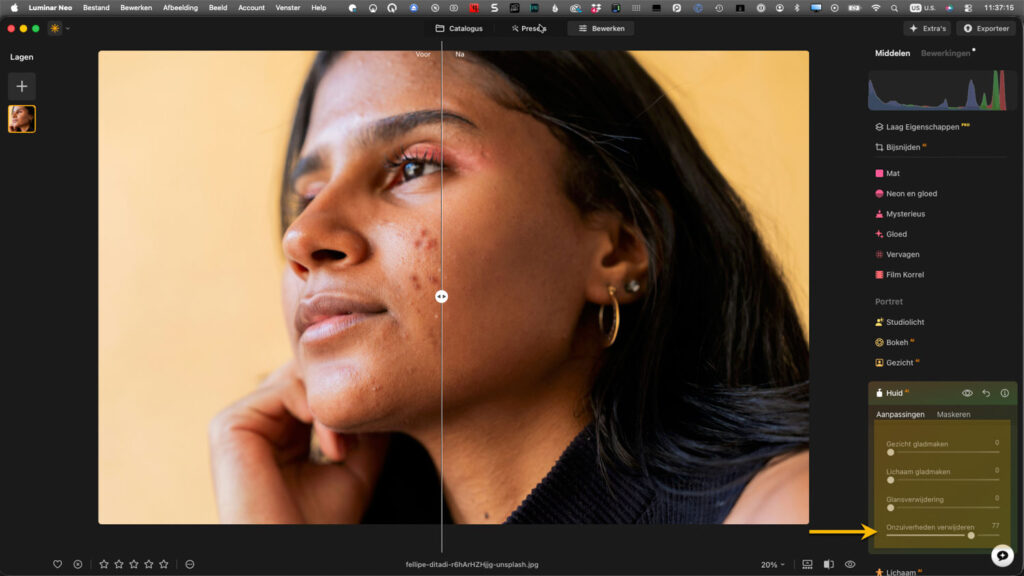Open the Gezicht portrait tool
1024x576 pixels.
(897, 363)
